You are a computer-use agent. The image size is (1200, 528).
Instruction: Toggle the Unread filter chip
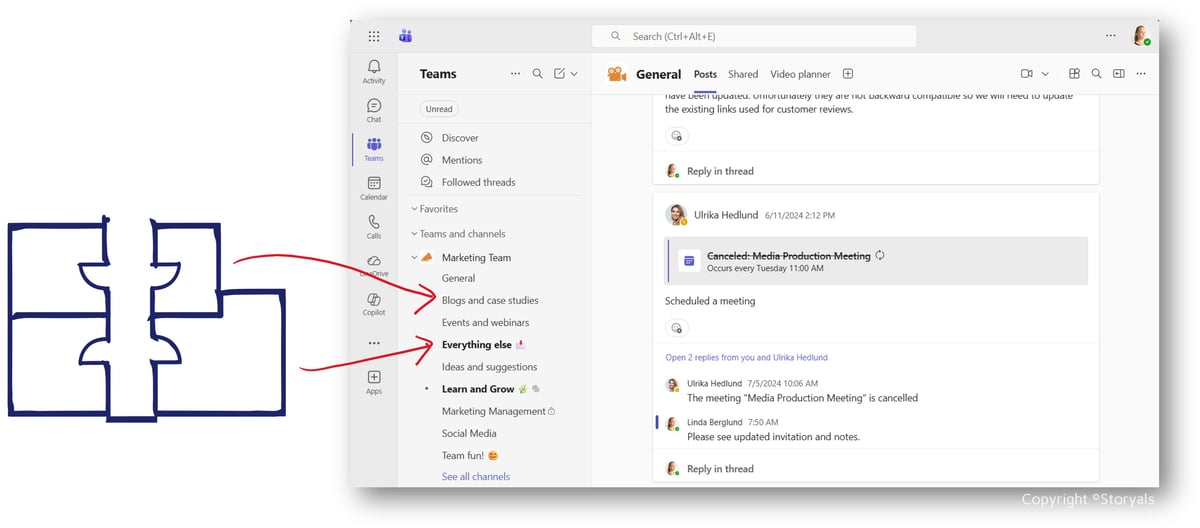tap(439, 109)
